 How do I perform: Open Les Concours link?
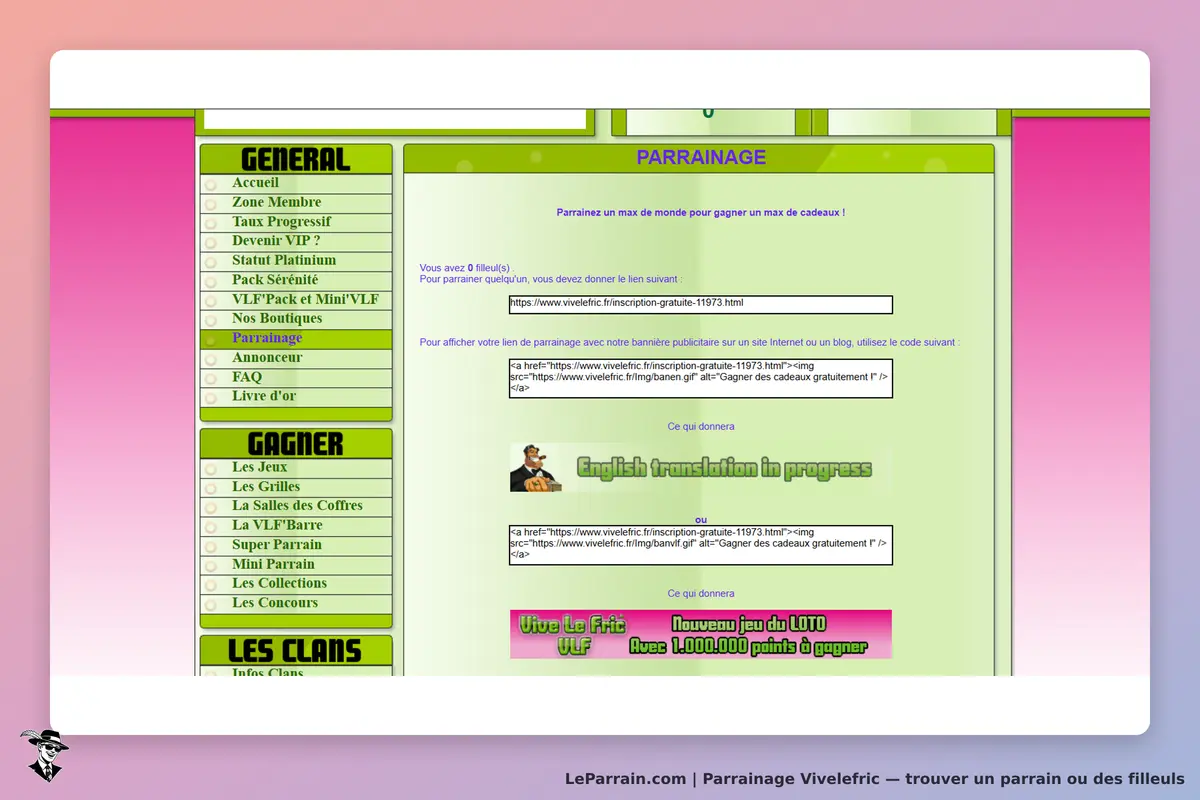275,603
